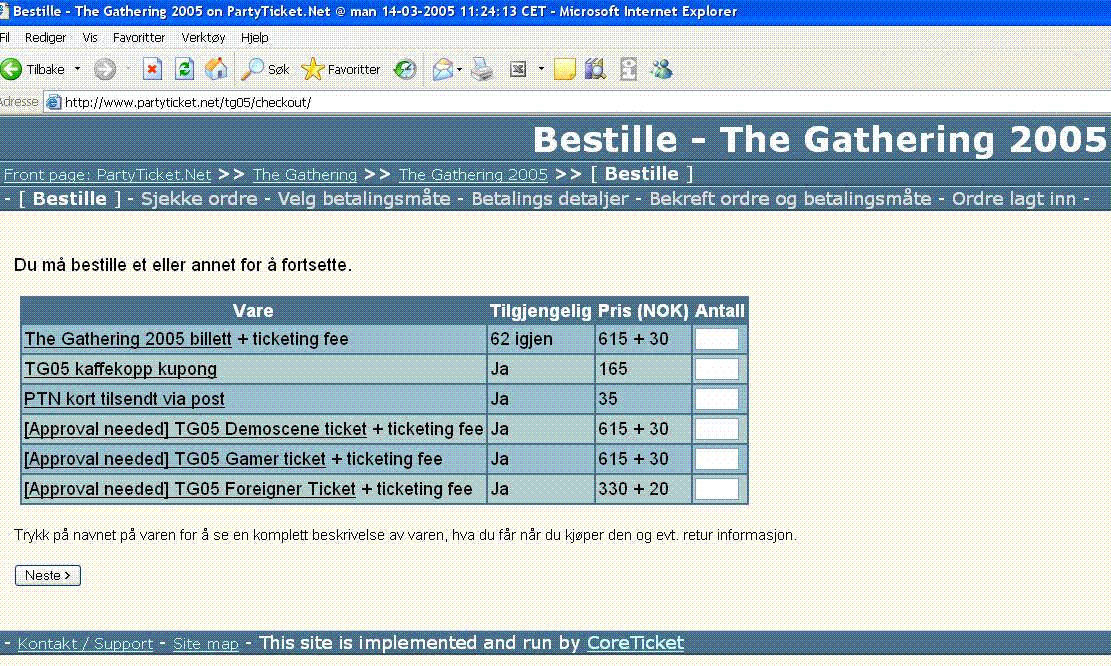1111x666 pixels.
Task: Open the Messenger people icon
Action: 662,69
